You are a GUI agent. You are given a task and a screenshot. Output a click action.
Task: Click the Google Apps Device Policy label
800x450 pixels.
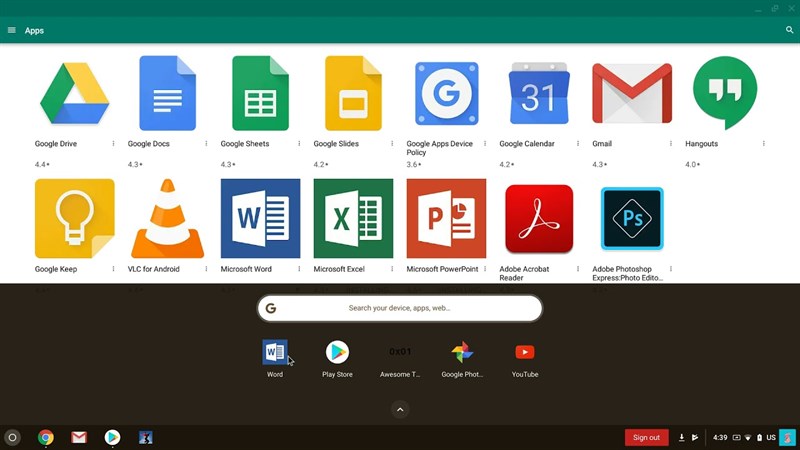click(x=439, y=148)
